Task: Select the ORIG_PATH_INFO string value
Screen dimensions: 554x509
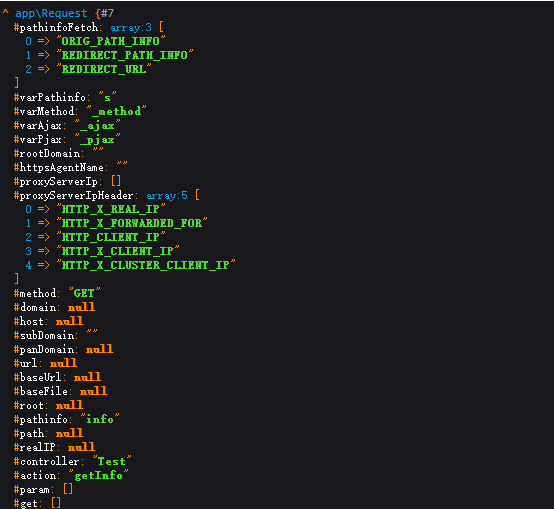Action: pyautogui.click(x=111, y=41)
